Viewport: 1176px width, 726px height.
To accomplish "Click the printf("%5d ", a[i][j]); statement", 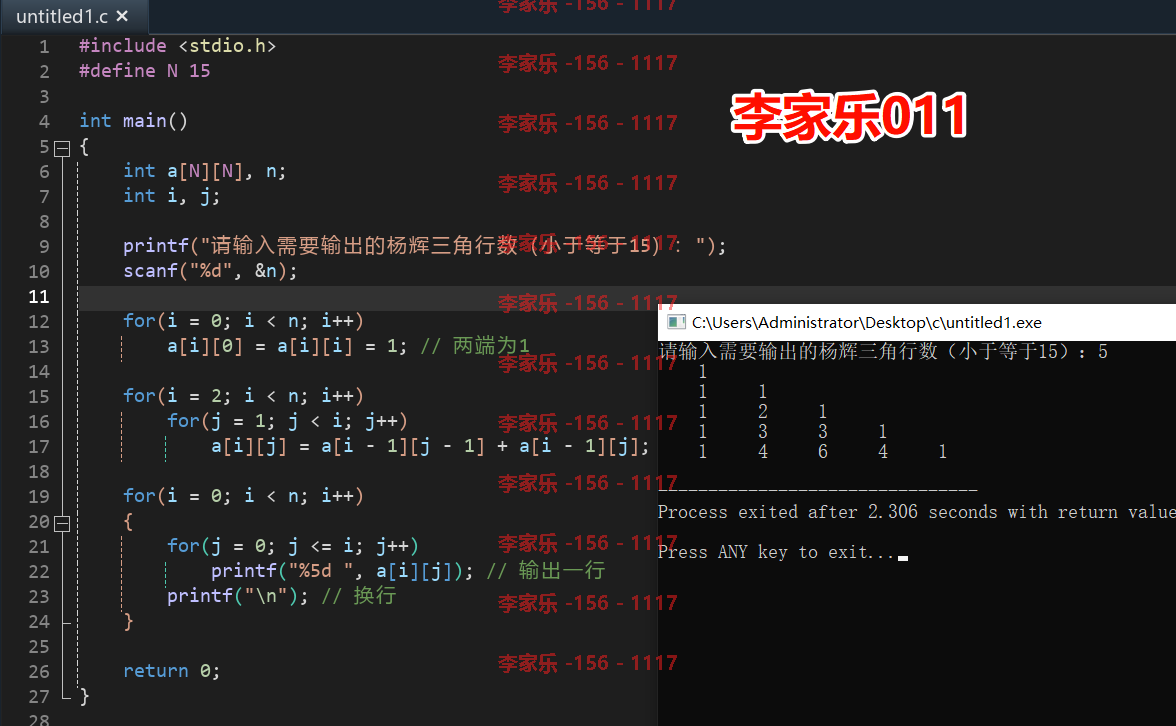I will pyautogui.click(x=342, y=571).
